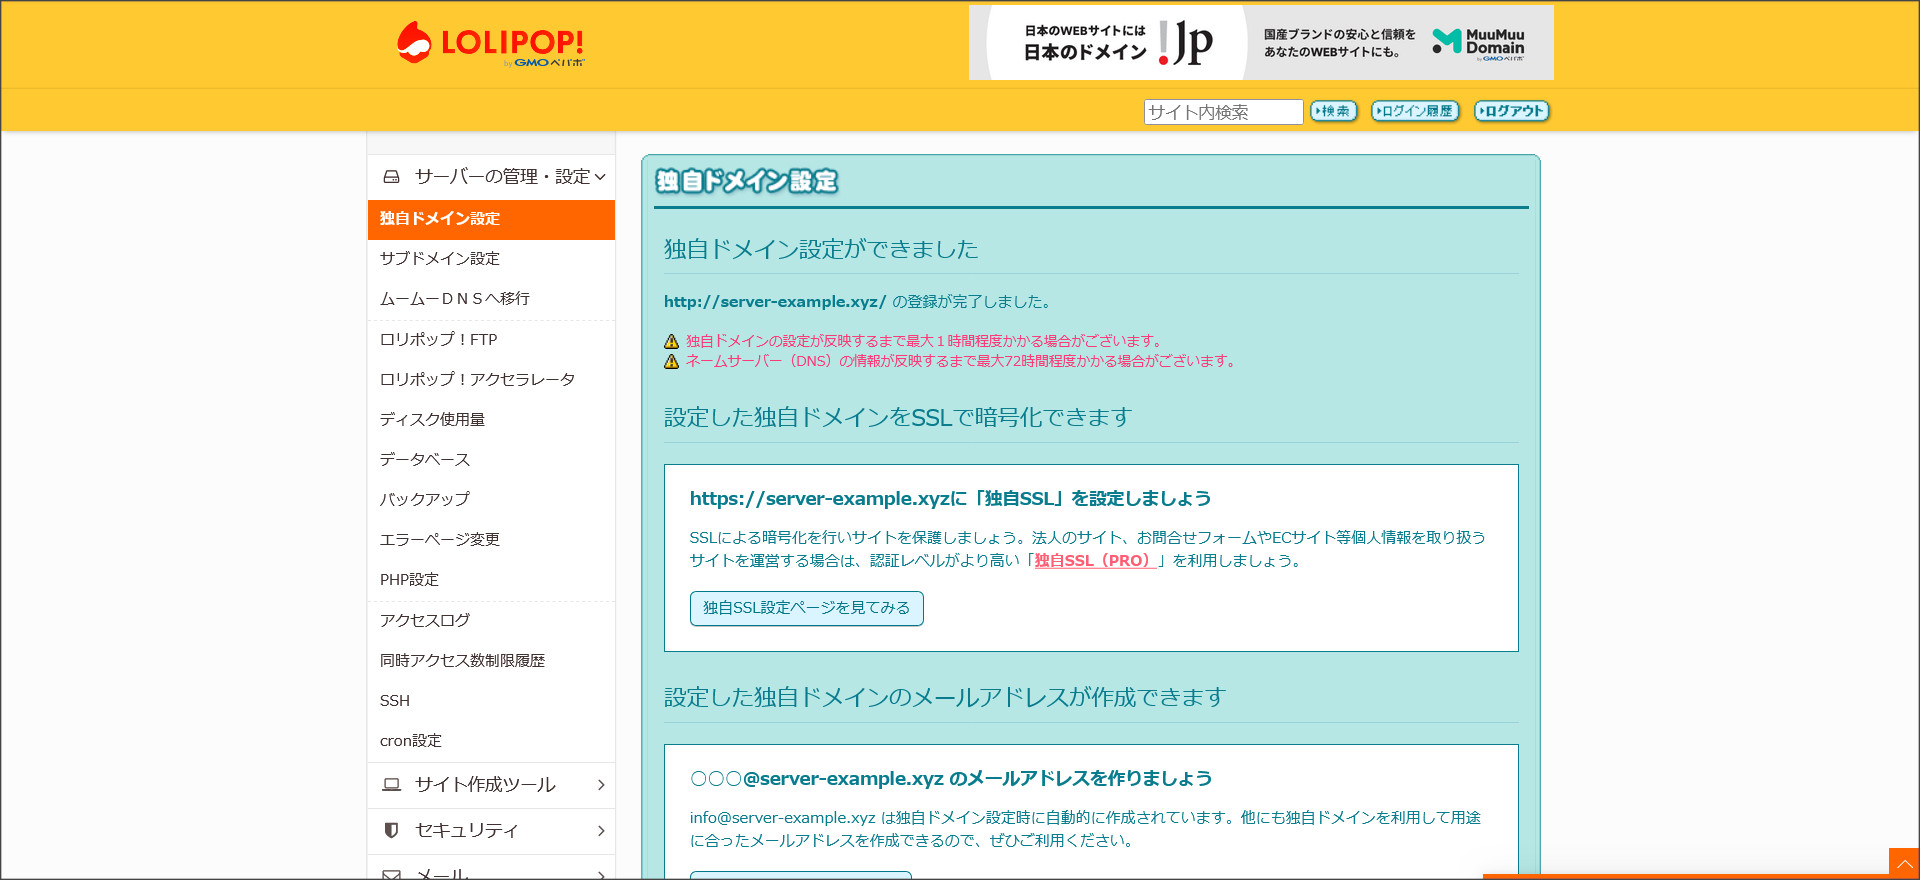Click 独自SSL設定ページを見てみる button
The width and height of the screenshot is (1920, 880).
[806, 608]
